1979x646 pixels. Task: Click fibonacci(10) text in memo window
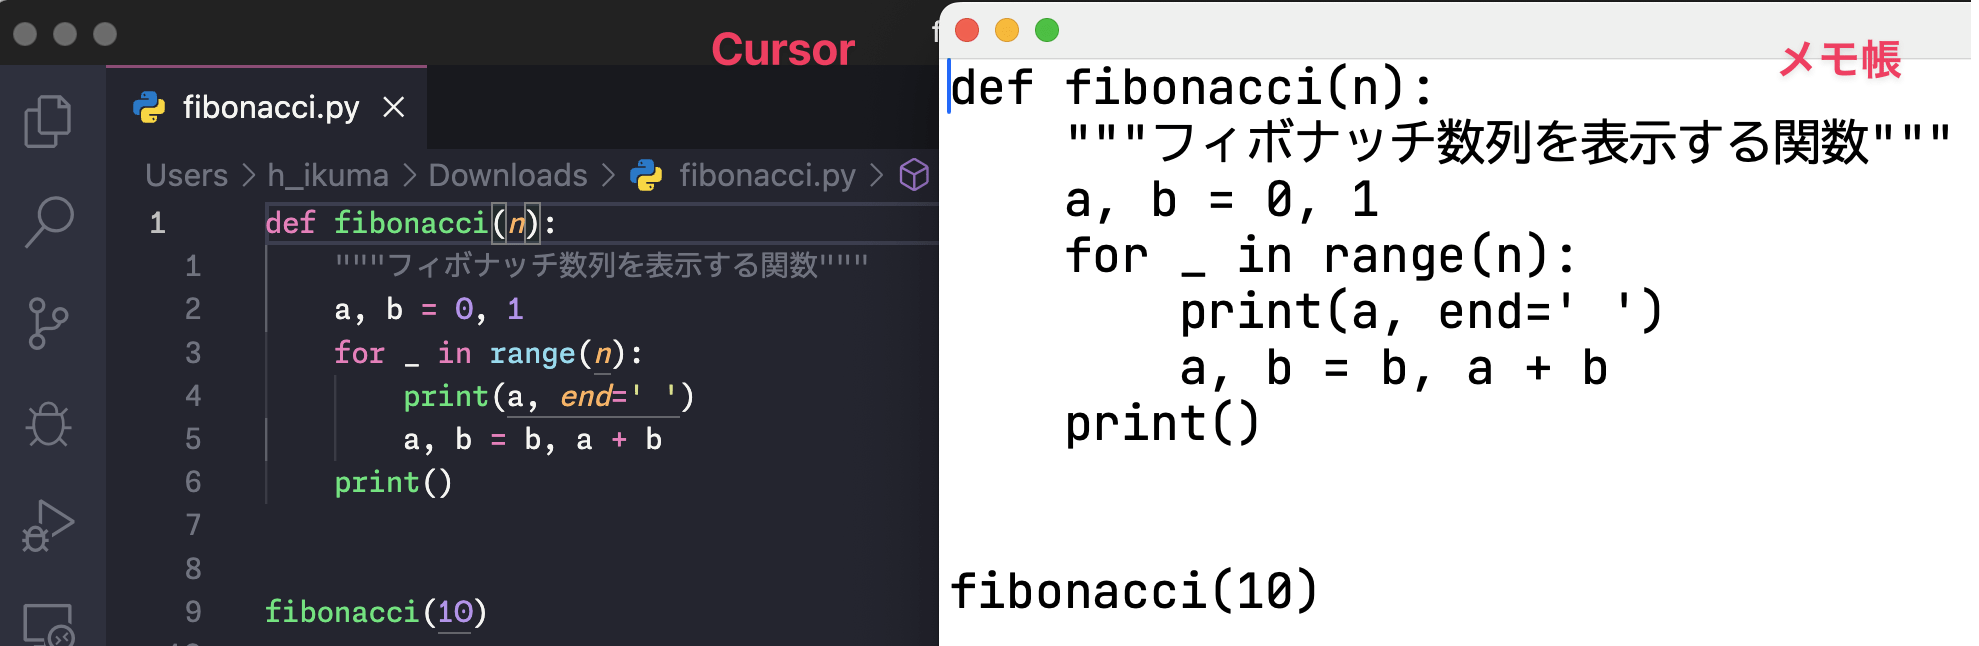[x=1134, y=590]
